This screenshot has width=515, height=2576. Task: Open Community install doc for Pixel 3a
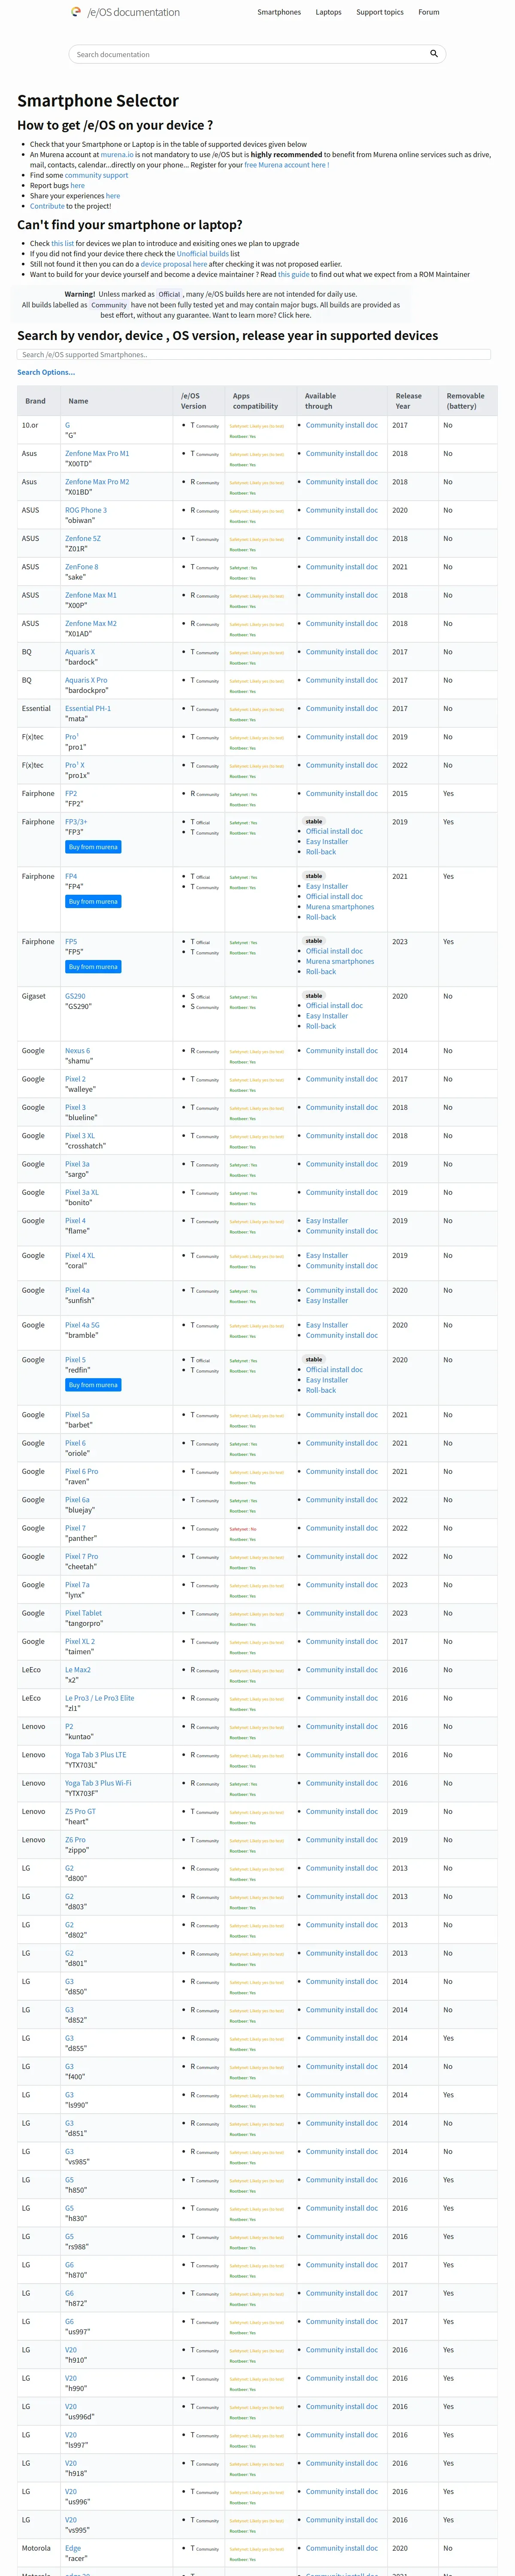[342, 1164]
